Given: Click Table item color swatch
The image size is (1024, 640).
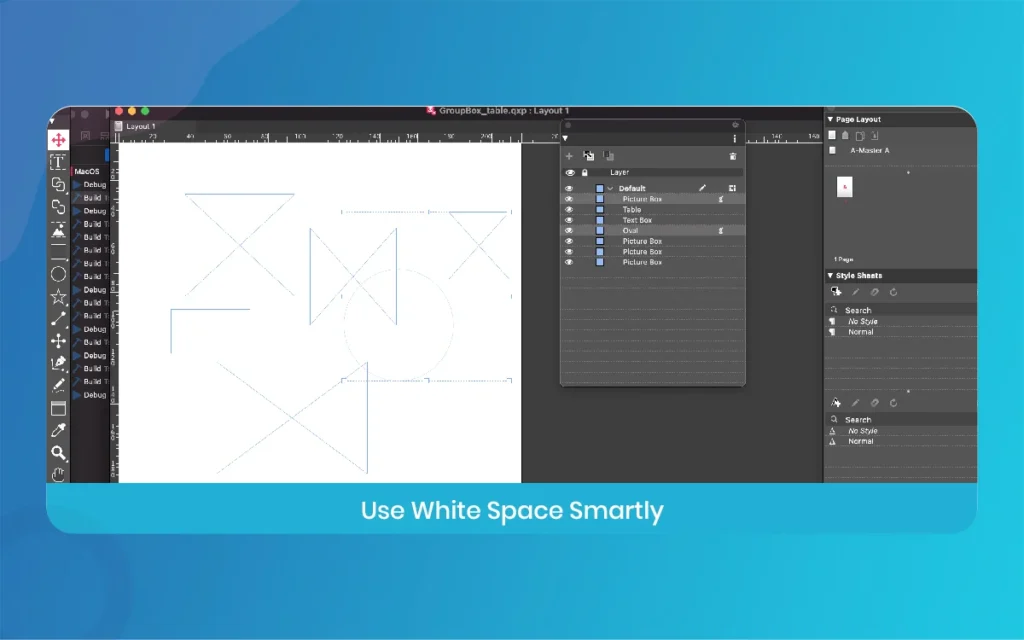Looking at the screenshot, I should (600, 210).
